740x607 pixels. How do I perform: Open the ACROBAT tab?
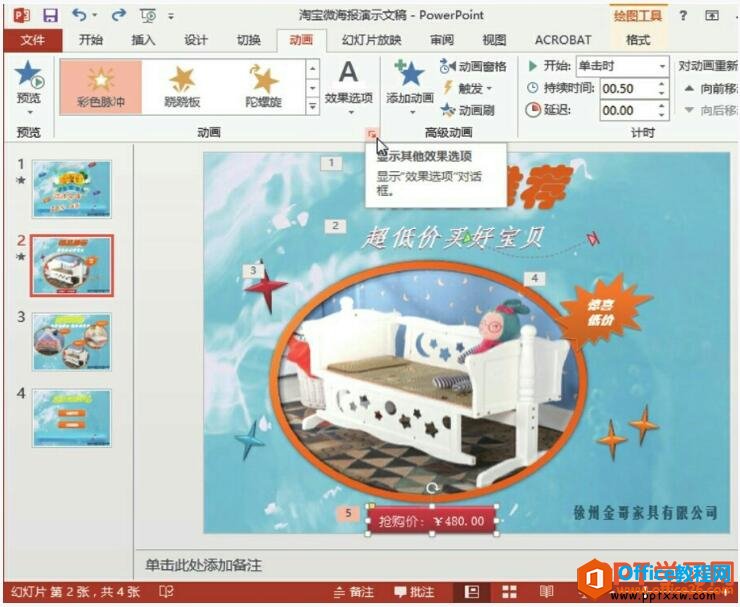coord(563,40)
